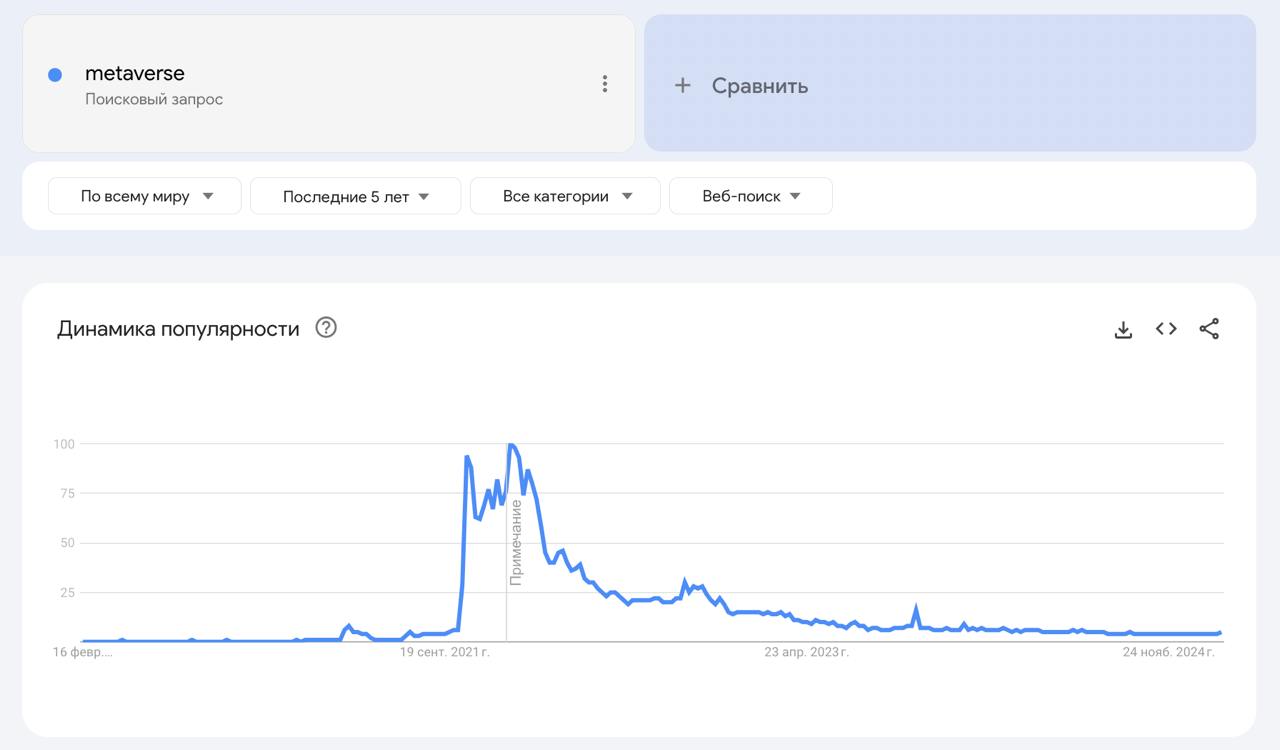Click the plus icon in Сравнить card
Image resolution: width=1280 pixels, height=750 pixels.
click(x=683, y=86)
